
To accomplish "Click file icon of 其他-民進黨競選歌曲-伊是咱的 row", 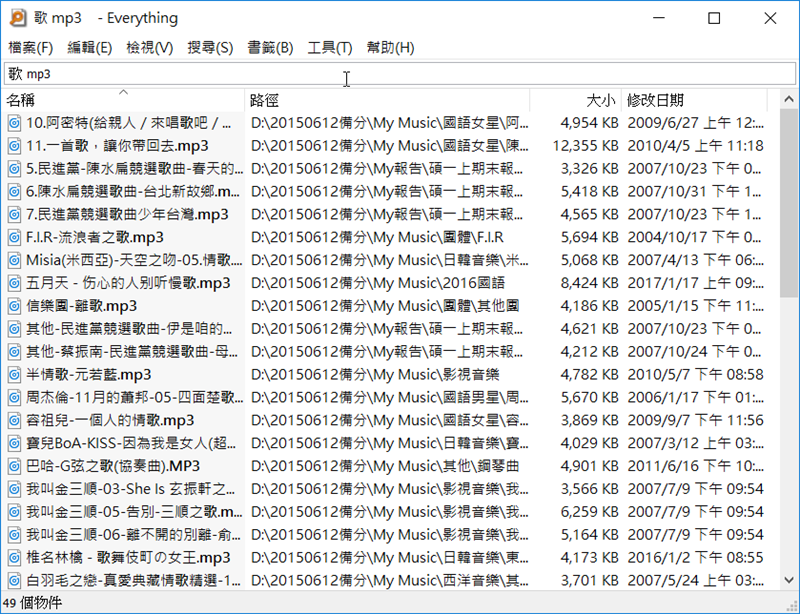I will tap(15, 329).
